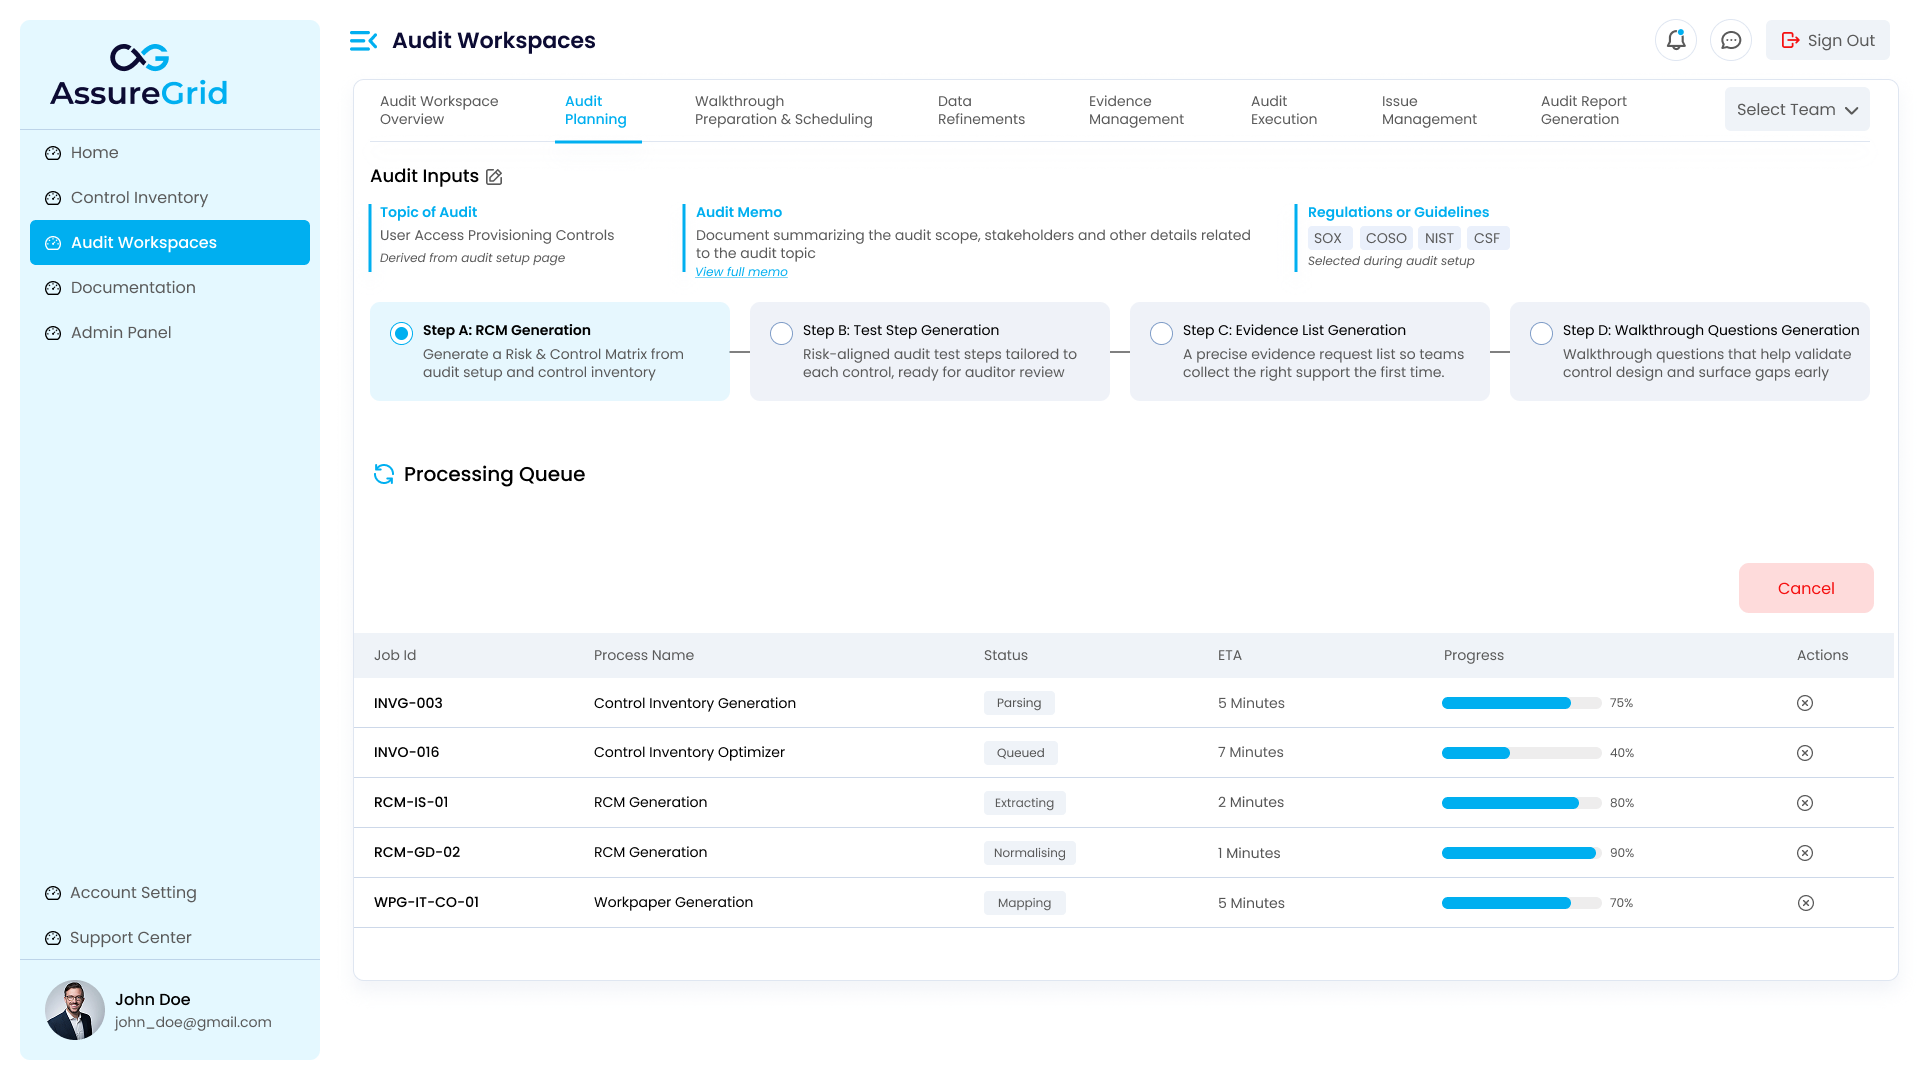Open the View full memo link
This screenshot has width=1920, height=1080.
pyautogui.click(x=741, y=271)
